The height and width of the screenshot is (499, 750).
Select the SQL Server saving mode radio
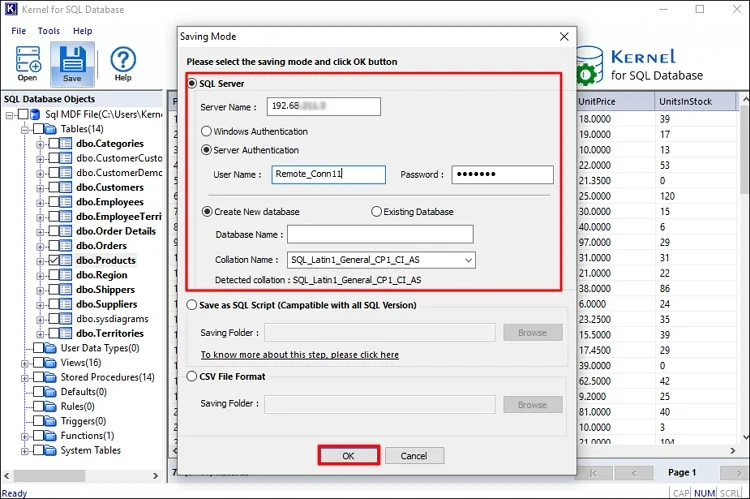click(192, 84)
